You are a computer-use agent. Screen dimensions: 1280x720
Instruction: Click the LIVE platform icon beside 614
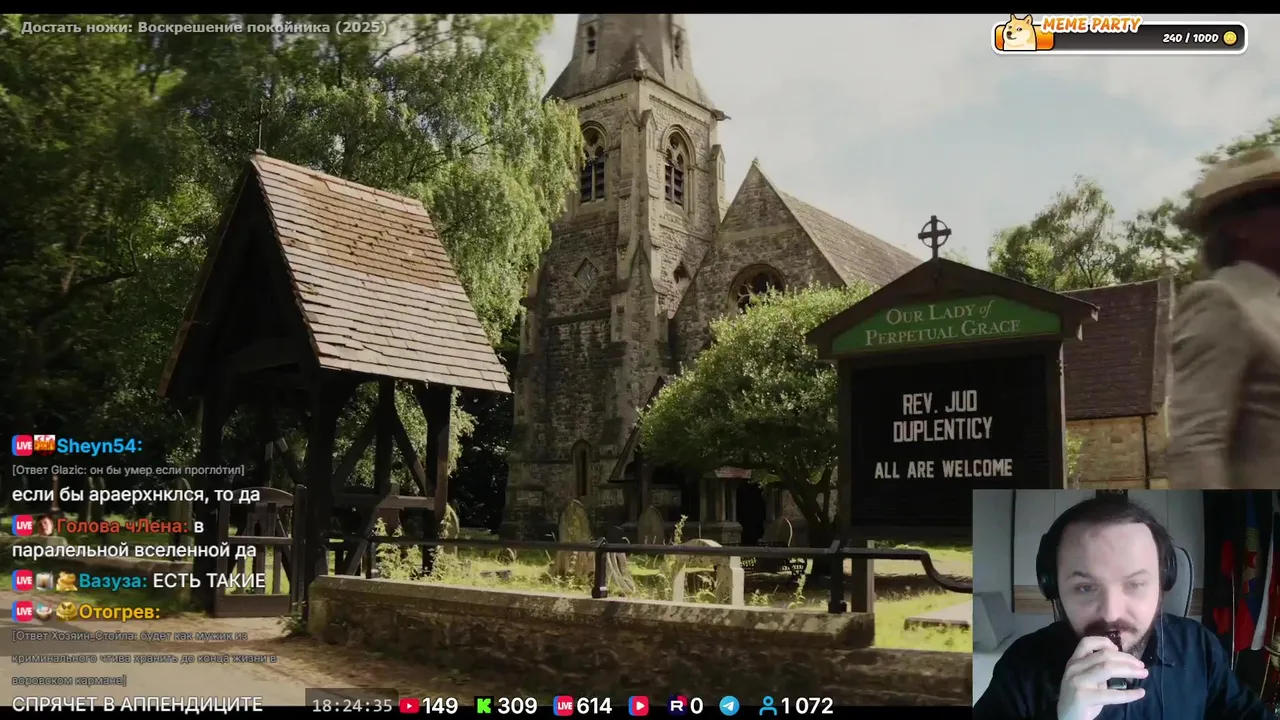pos(563,706)
